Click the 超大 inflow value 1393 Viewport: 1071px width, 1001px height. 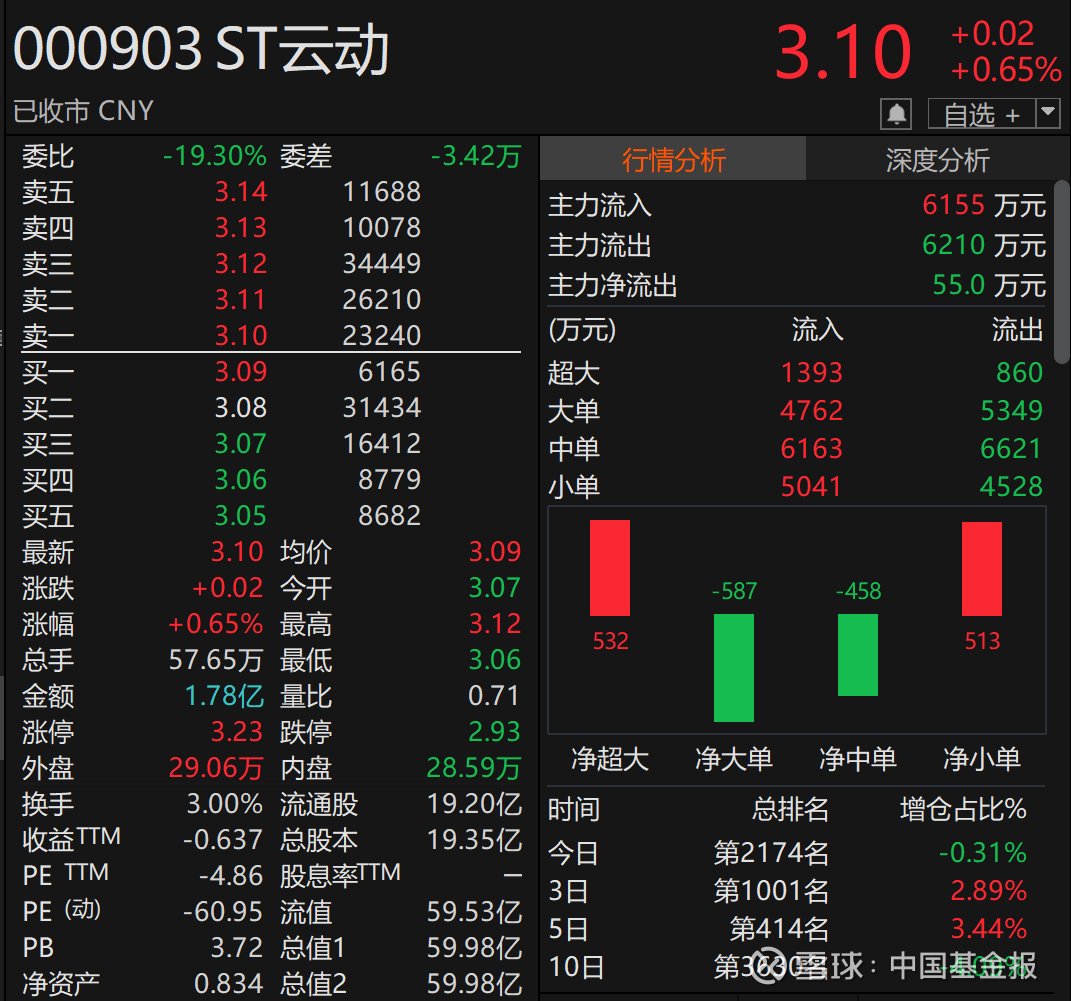click(811, 373)
